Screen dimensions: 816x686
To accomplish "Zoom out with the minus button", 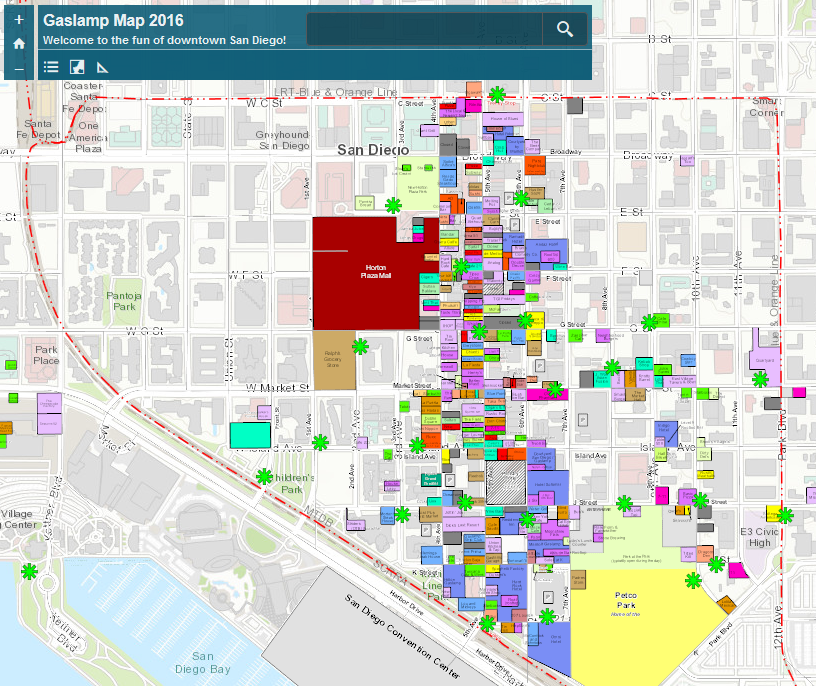I will point(19,69).
